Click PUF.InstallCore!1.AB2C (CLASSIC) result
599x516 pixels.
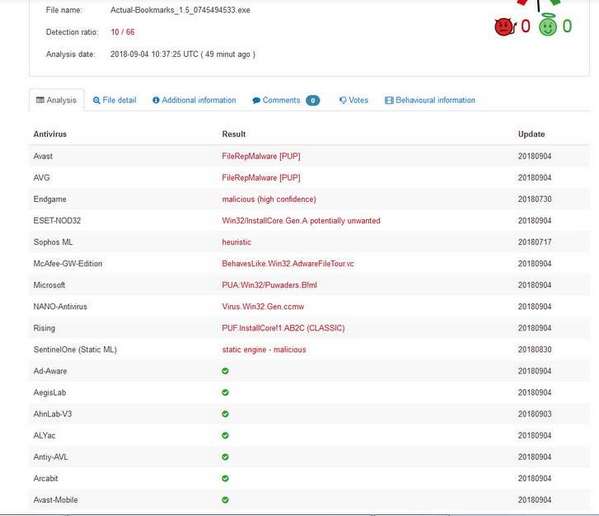[283, 328]
